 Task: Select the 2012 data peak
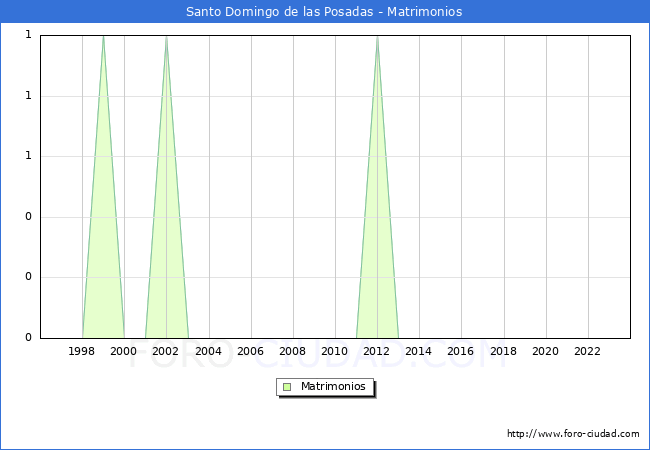click(377, 37)
